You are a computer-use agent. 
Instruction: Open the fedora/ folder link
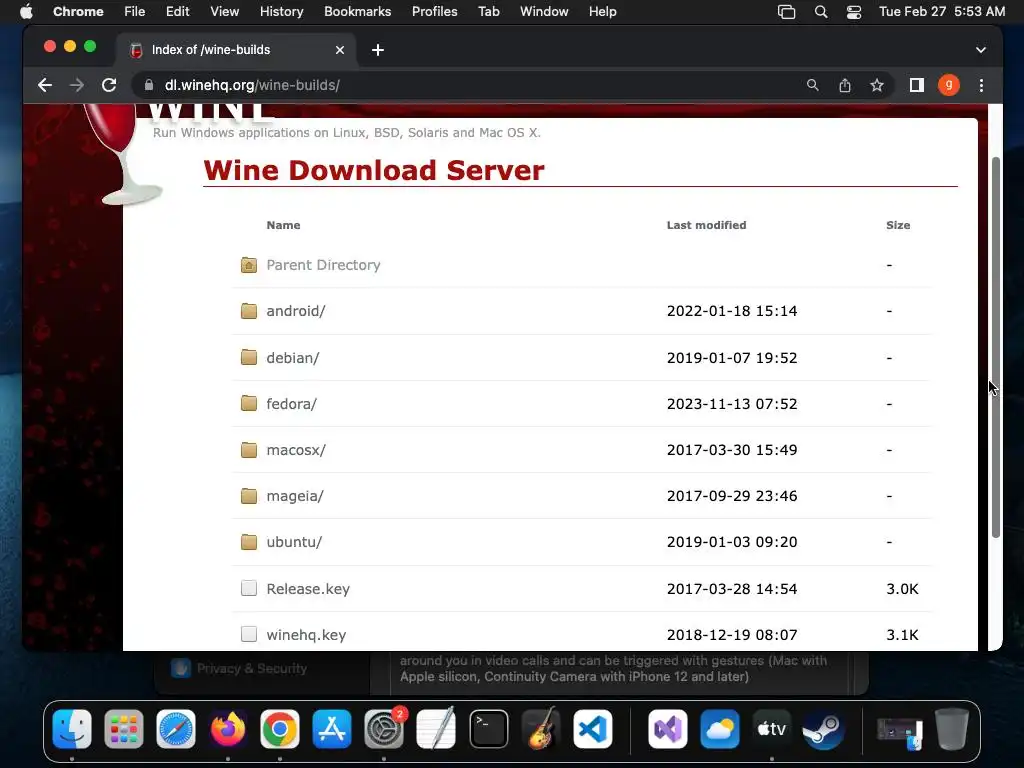291,404
